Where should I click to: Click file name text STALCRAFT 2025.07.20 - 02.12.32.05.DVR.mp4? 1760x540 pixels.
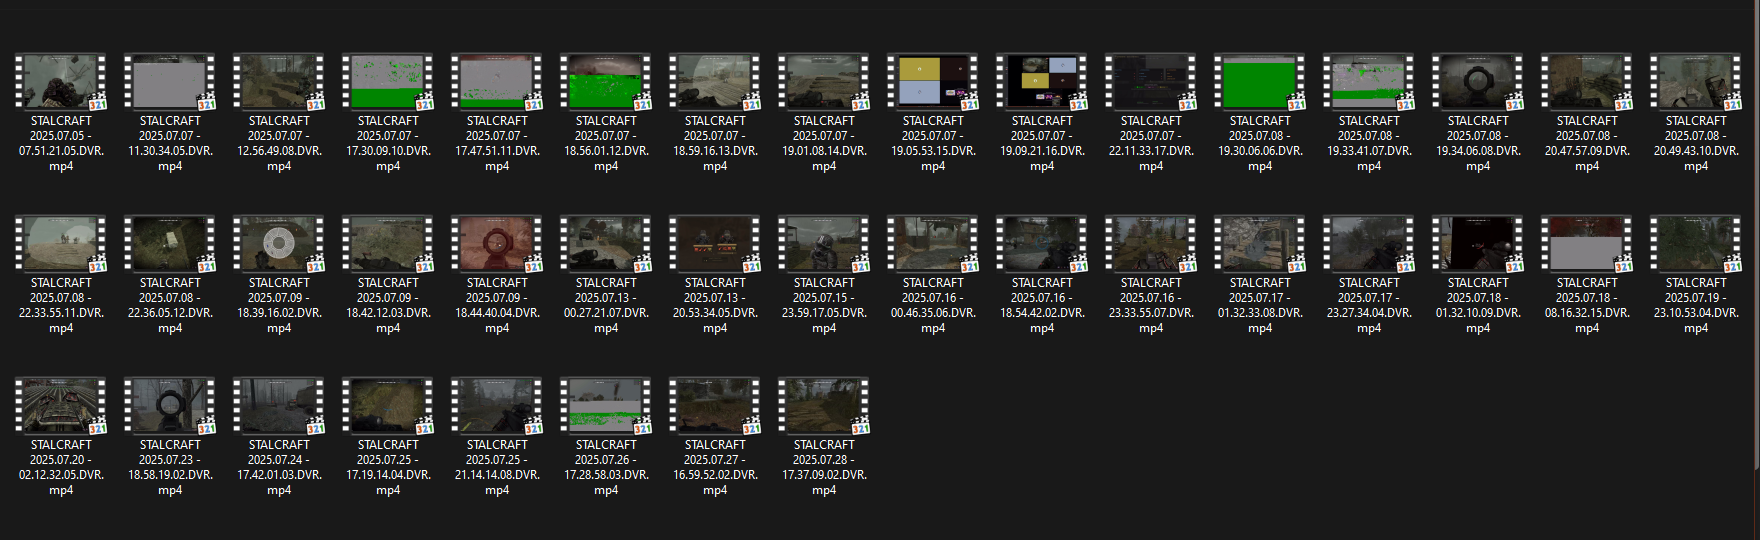coord(61,467)
